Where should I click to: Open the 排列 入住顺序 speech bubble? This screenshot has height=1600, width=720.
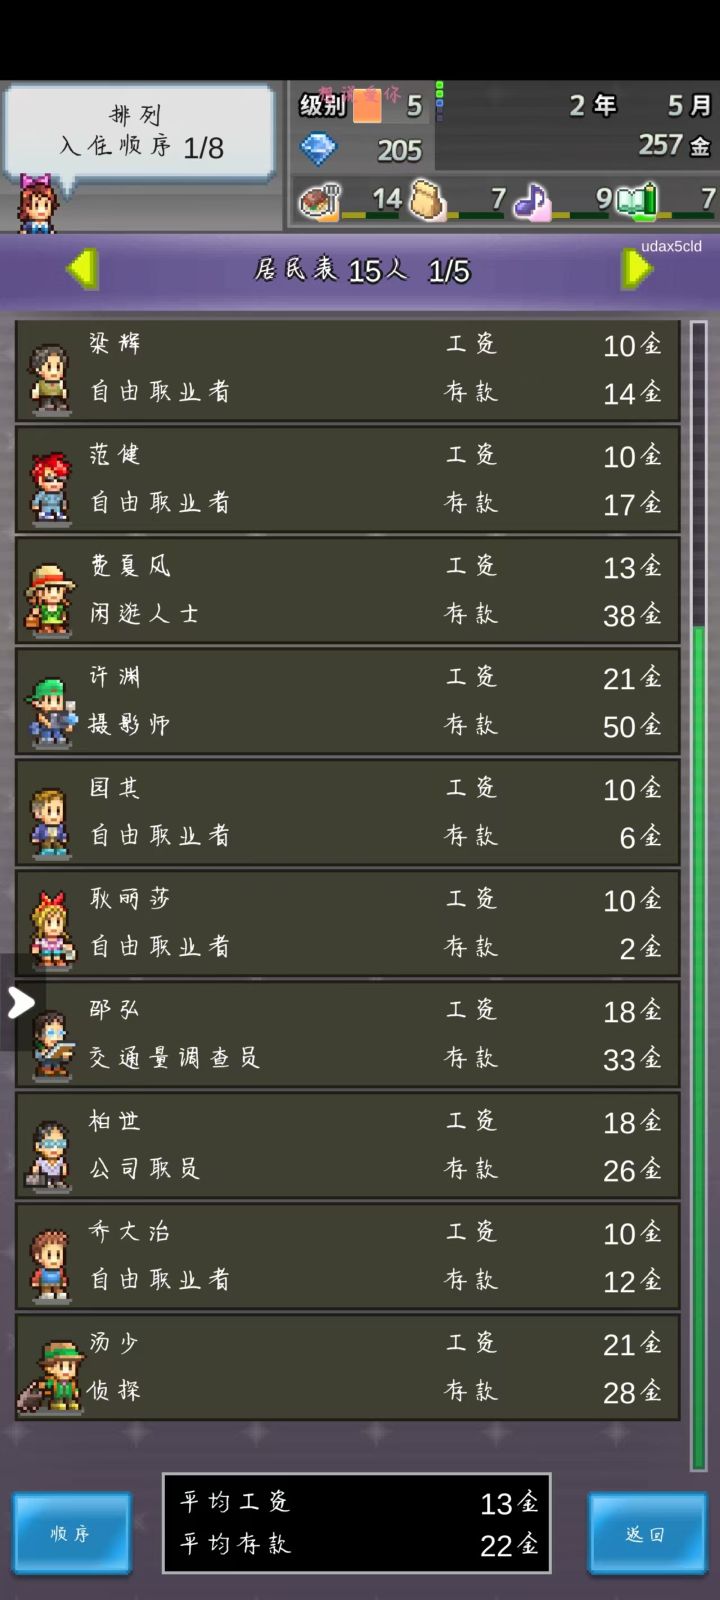point(140,132)
